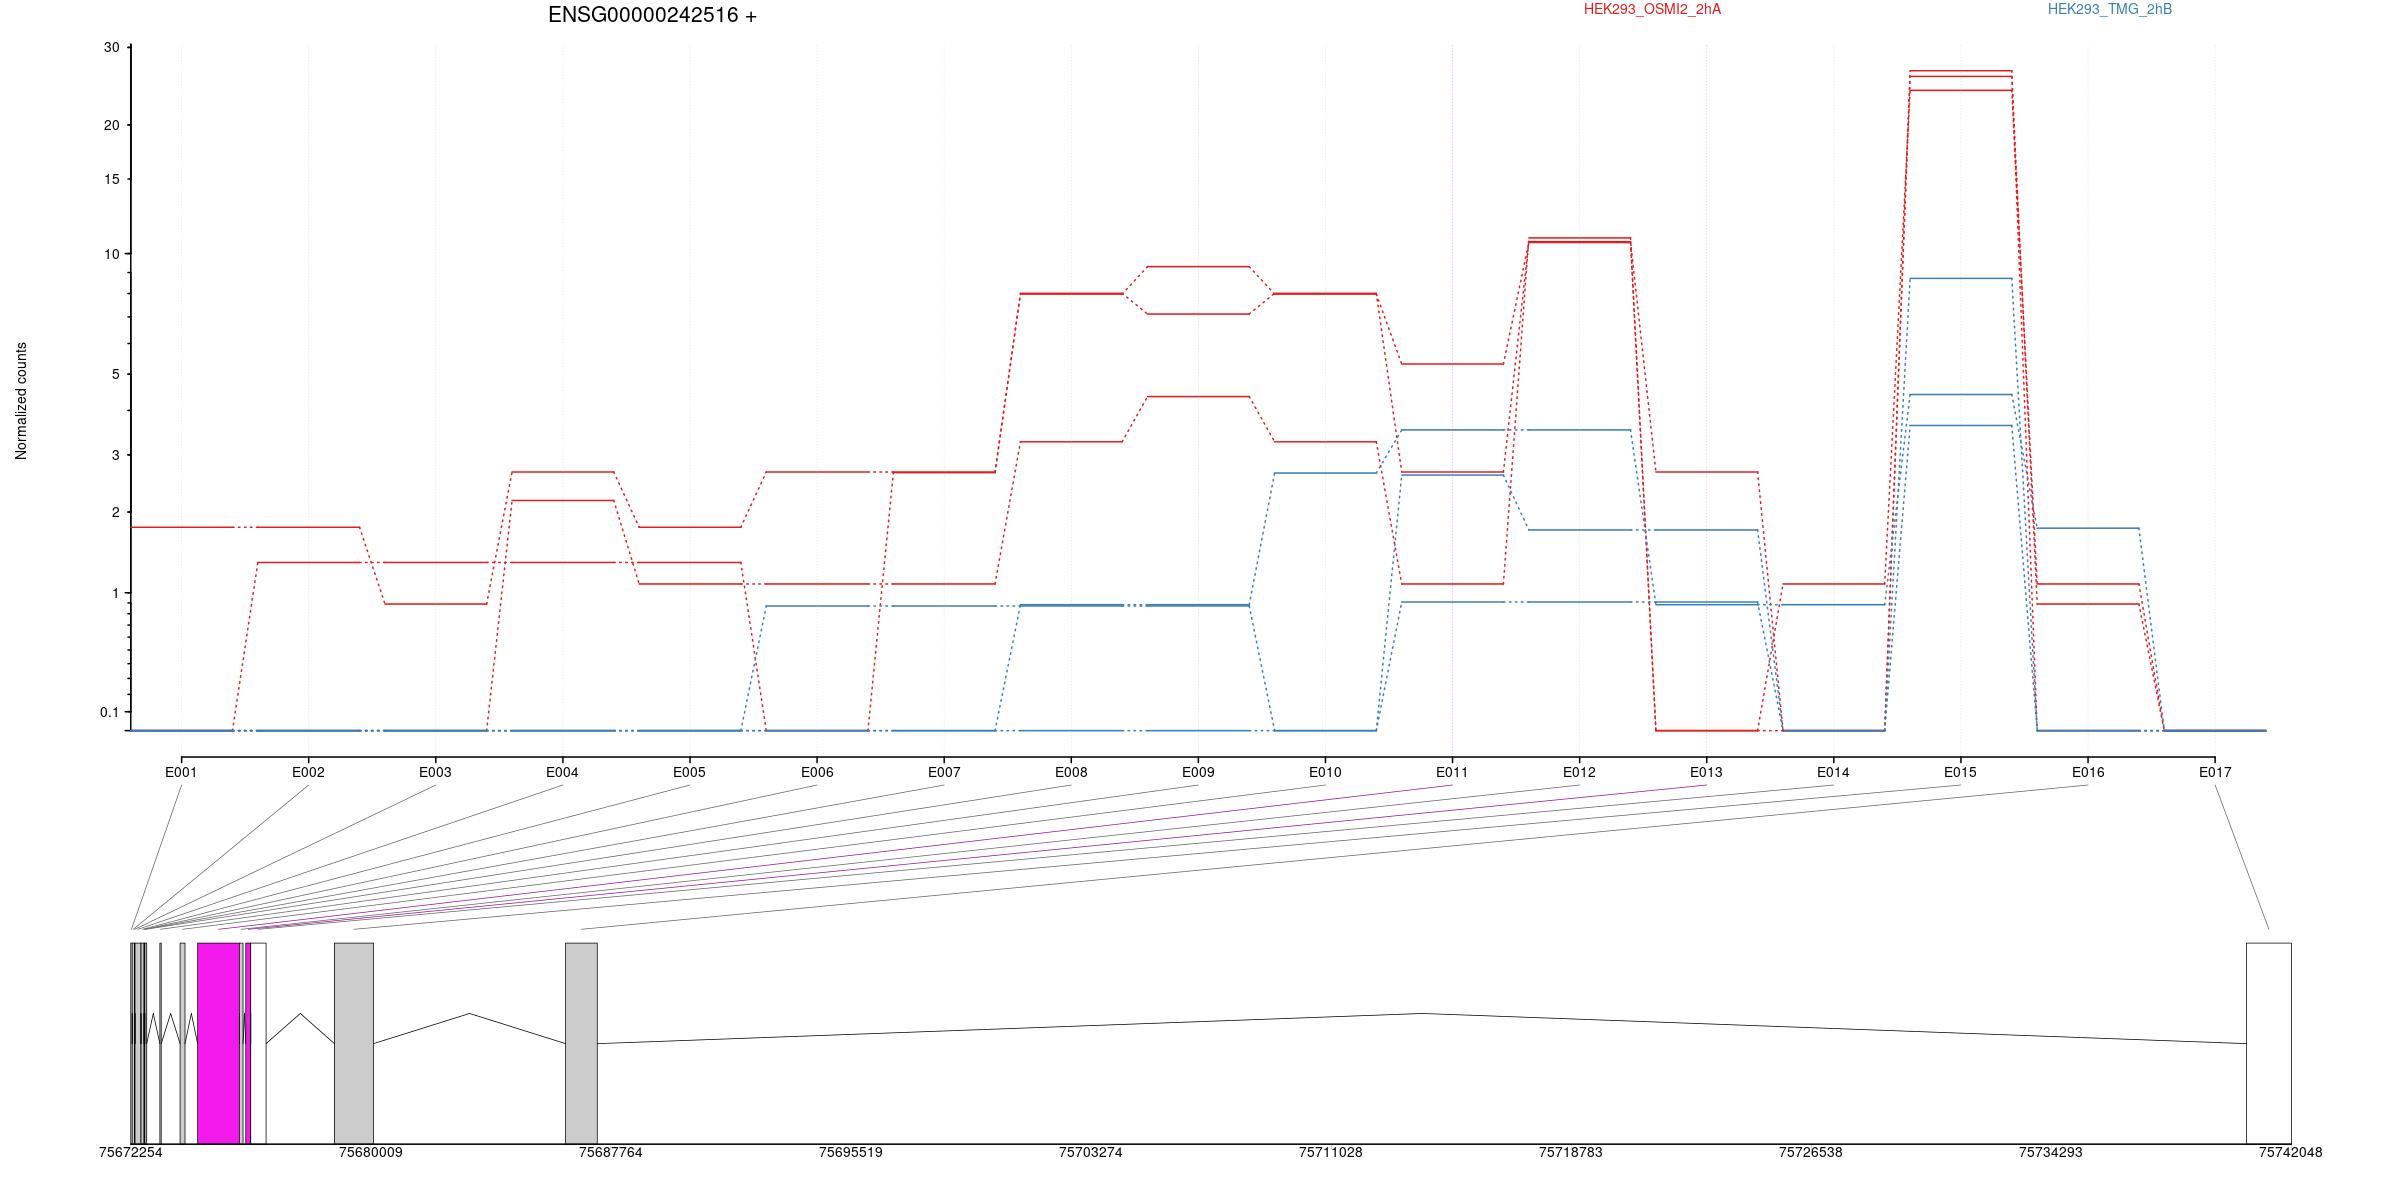
Task: Click genomic coordinate 75711028
Action: [1331, 1152]
